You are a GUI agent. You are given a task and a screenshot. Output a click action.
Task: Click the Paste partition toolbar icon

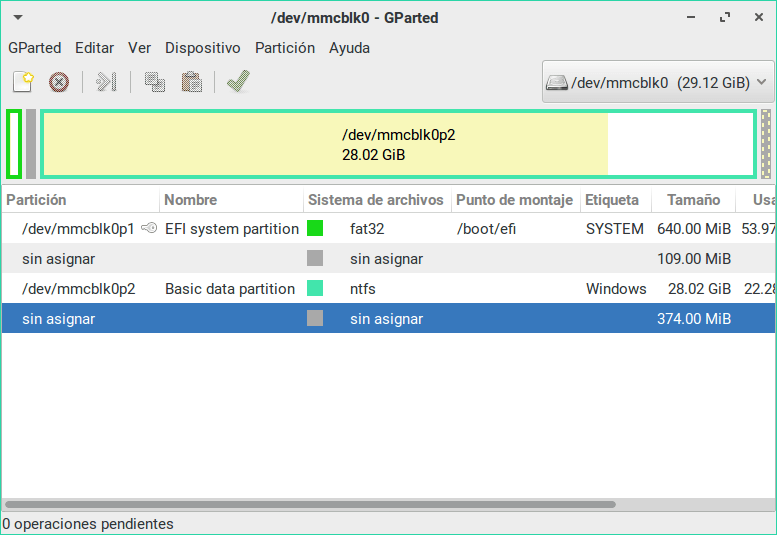191,82
